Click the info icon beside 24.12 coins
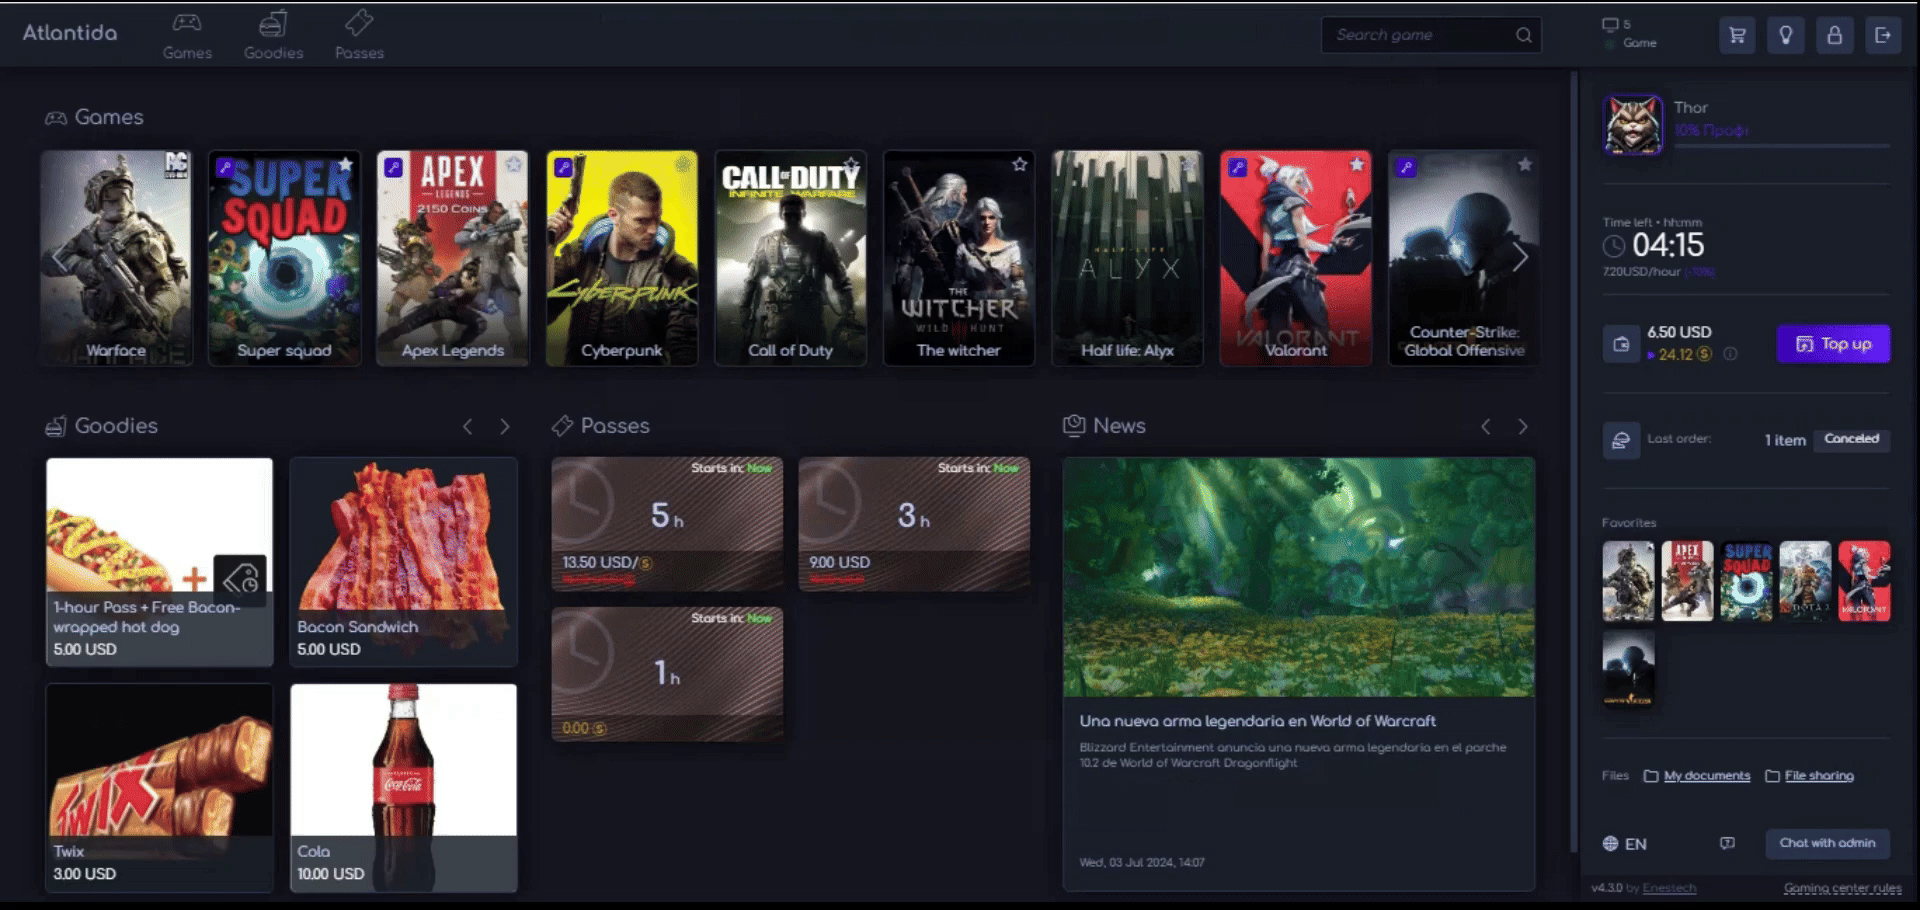1920x910 pixels. coord(1730,354)
